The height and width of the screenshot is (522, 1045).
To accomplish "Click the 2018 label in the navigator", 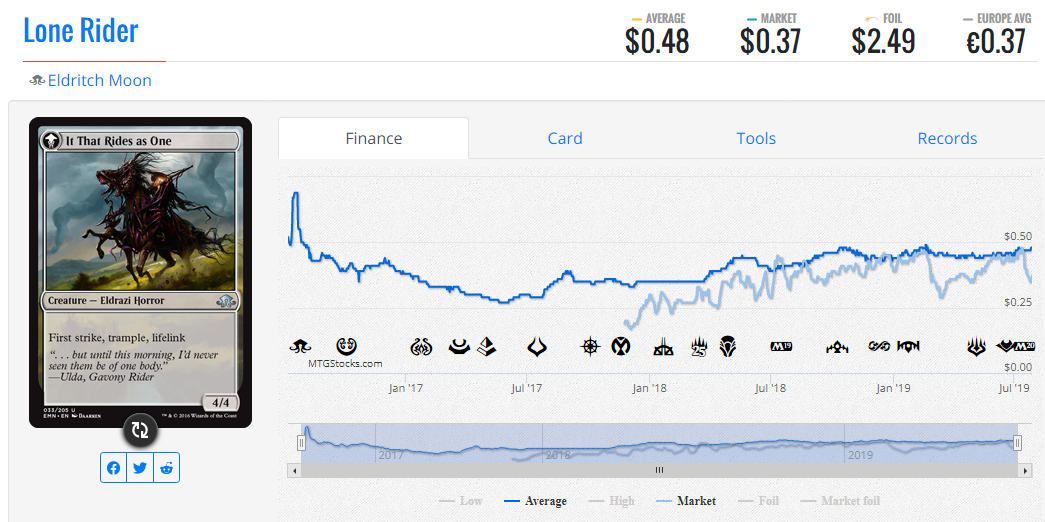I will click(x=558, y=456).
